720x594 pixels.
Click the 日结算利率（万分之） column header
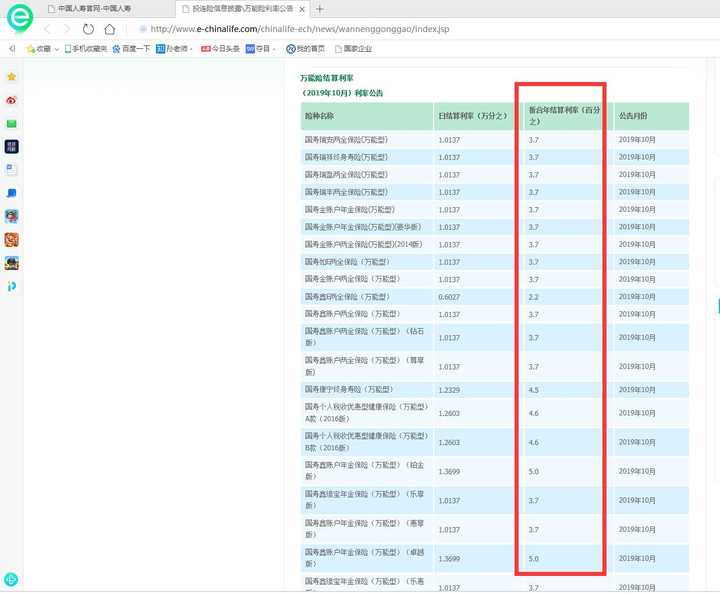(x=473, y=116)
